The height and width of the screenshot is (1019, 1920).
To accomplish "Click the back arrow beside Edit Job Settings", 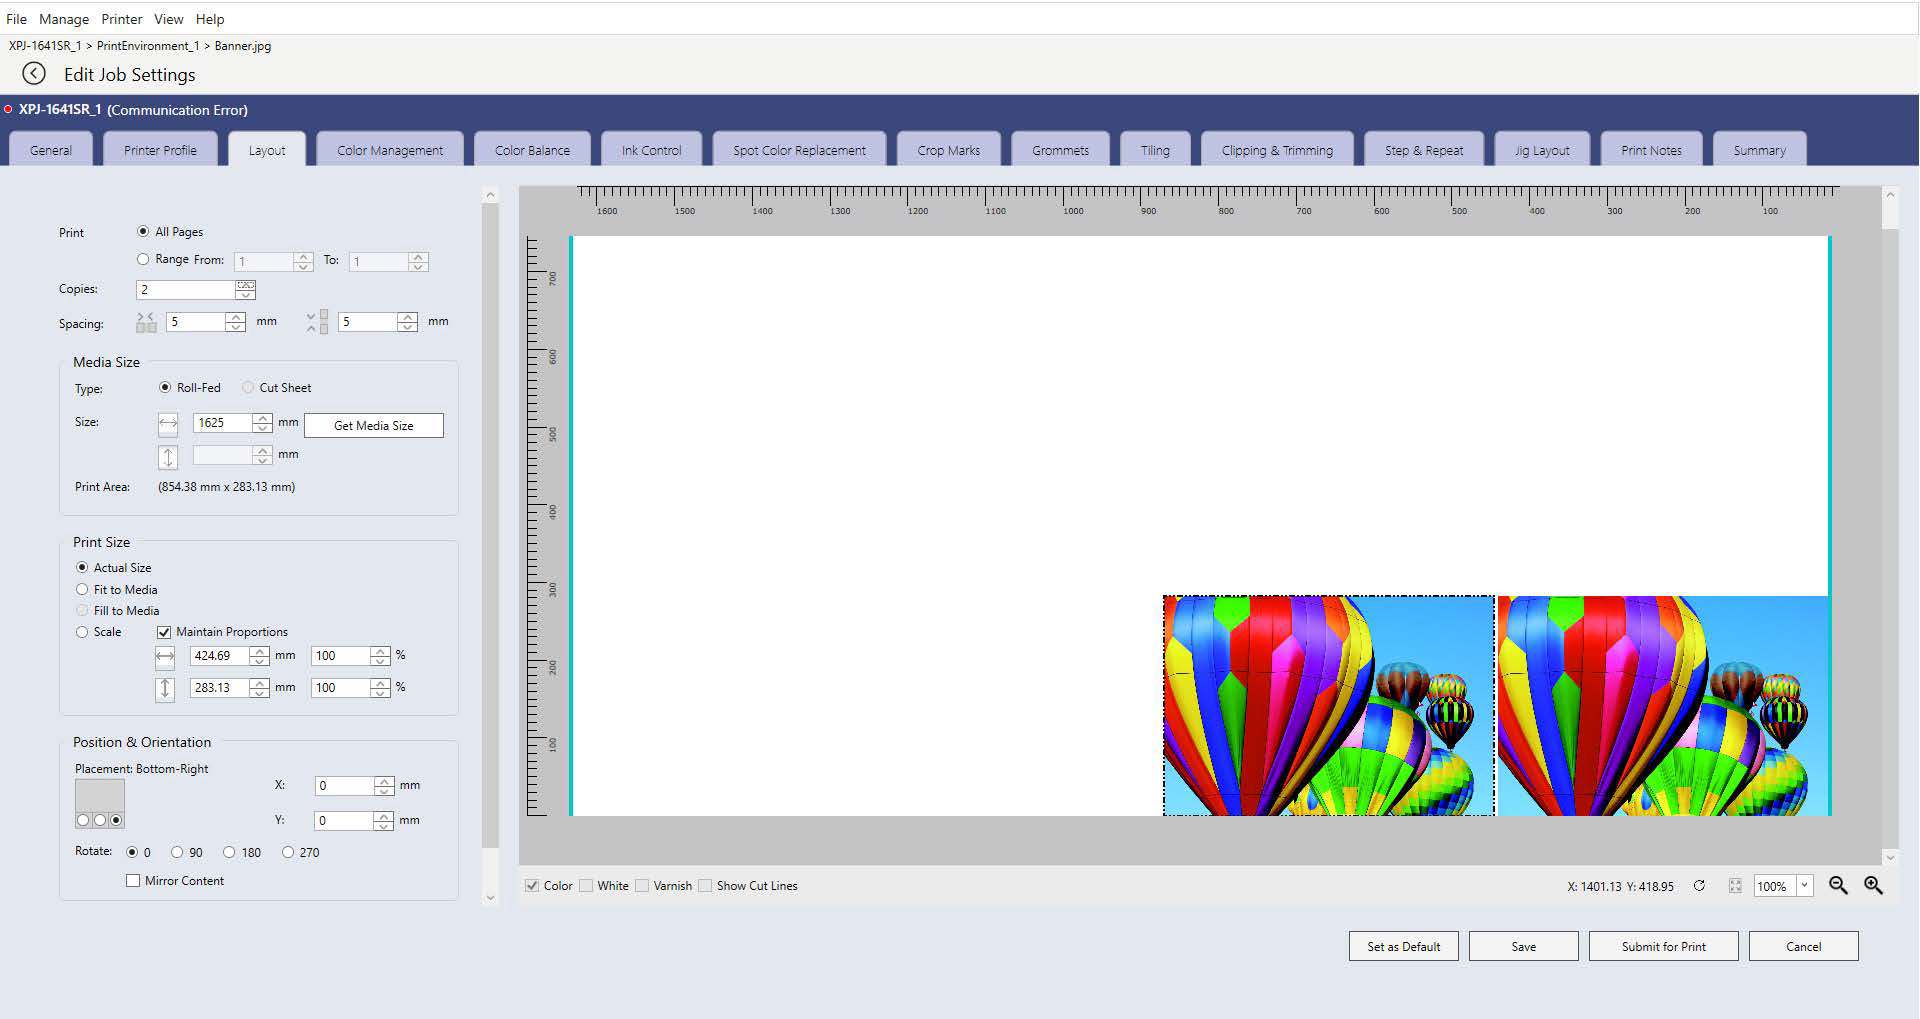I will click(x=34, y=73).
